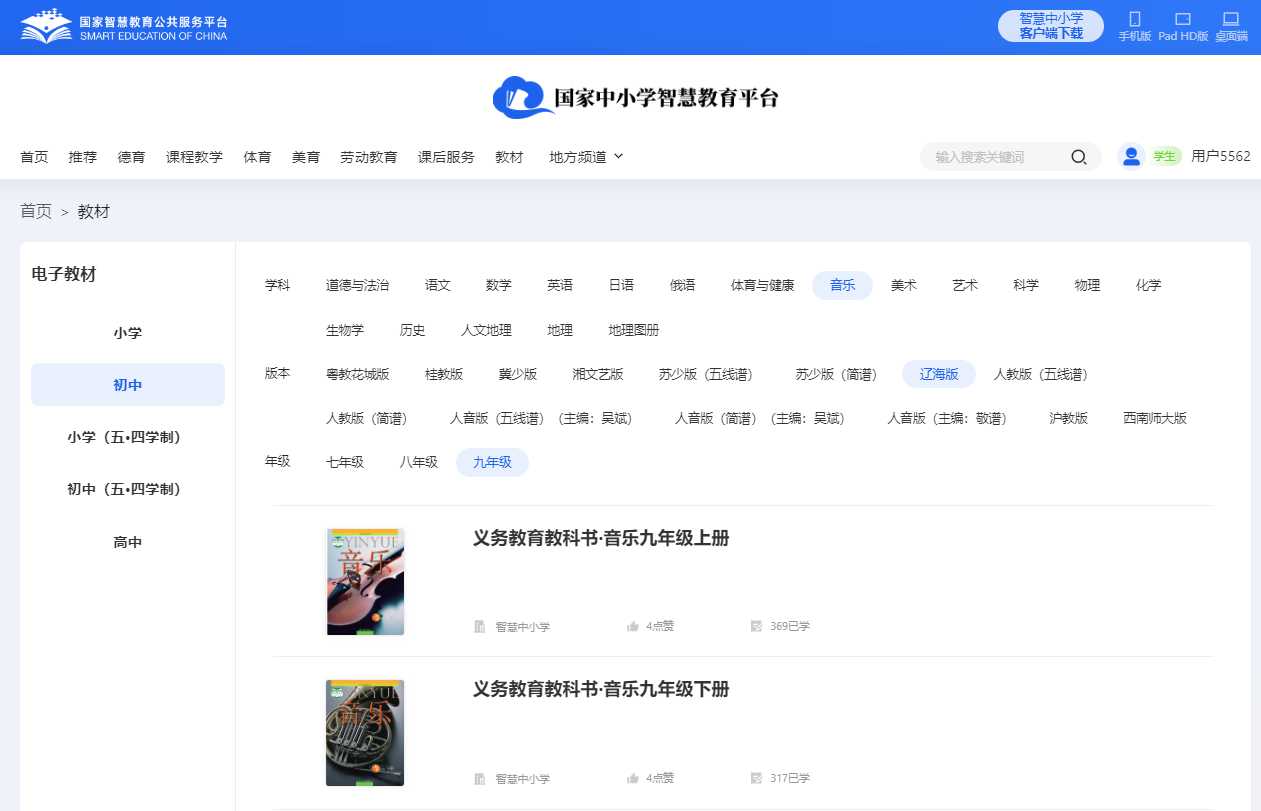Select the 人教版（五线谱） edition
Screen dimensions: 1261x811
pos(1041,374)
